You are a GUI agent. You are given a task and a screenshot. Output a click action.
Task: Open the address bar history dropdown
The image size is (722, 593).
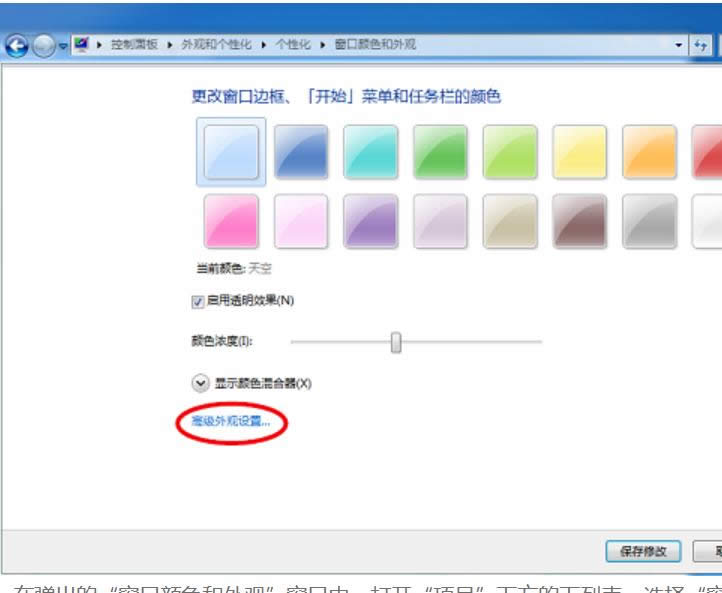[678, 45]
